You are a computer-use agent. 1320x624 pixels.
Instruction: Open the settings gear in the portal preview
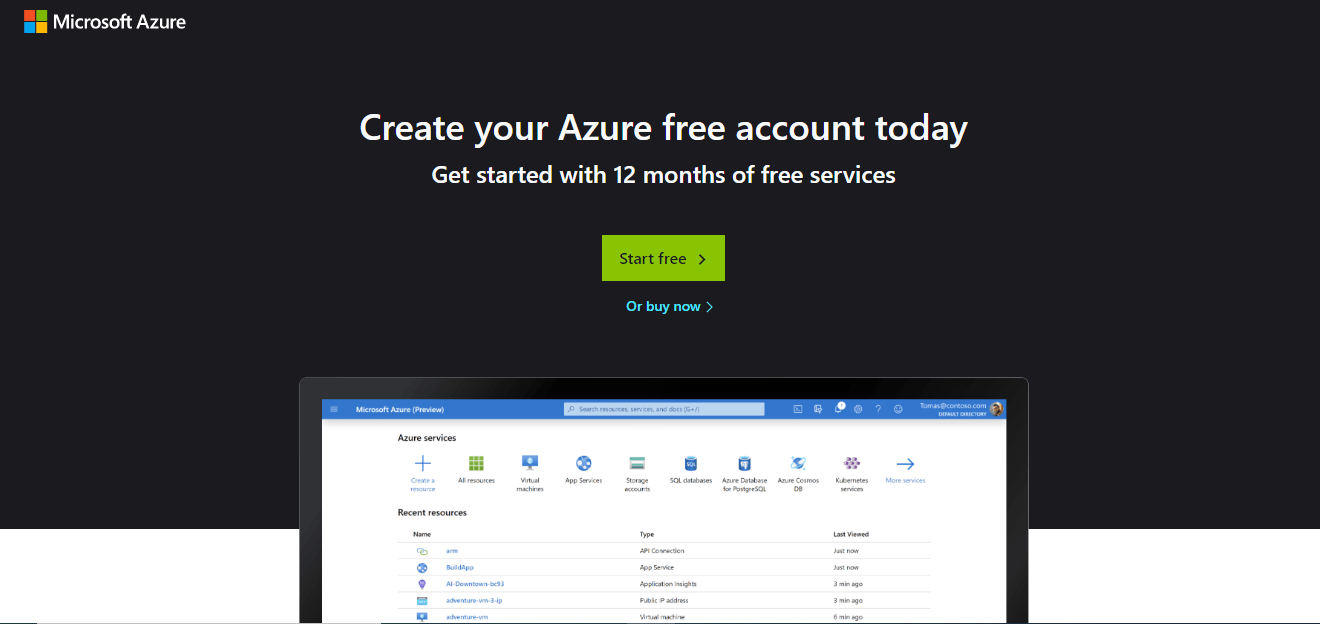click(x=858, y=409)
